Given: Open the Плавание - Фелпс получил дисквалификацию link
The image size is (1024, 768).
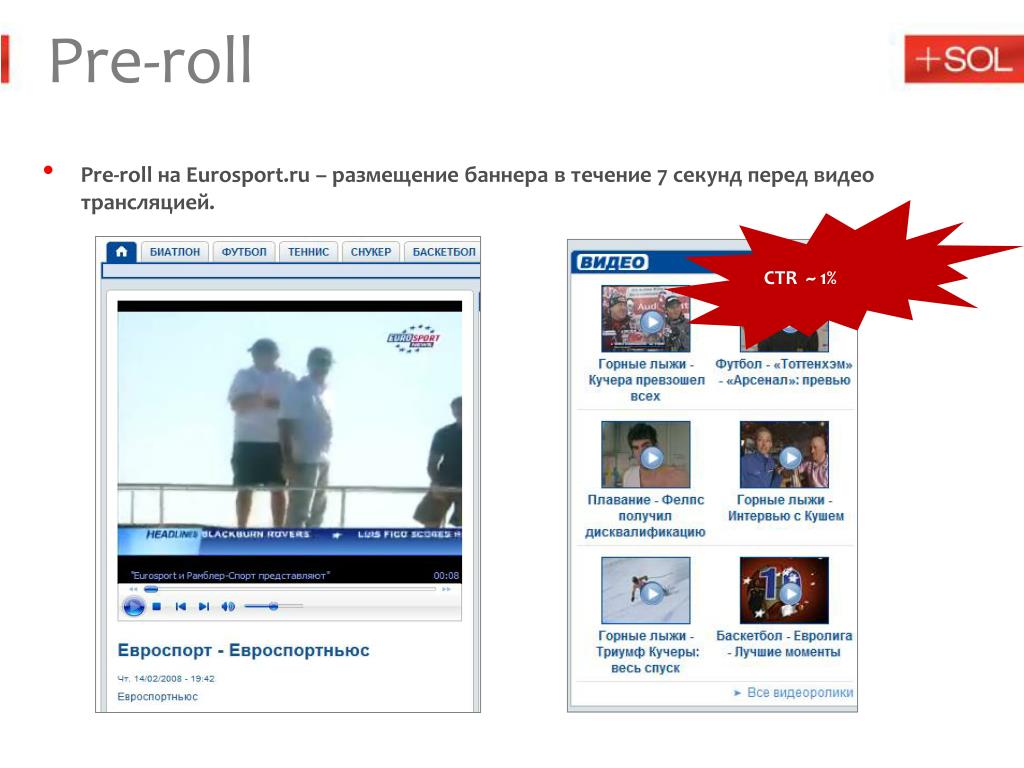Looking at the screenshot, I should [645, 516].
